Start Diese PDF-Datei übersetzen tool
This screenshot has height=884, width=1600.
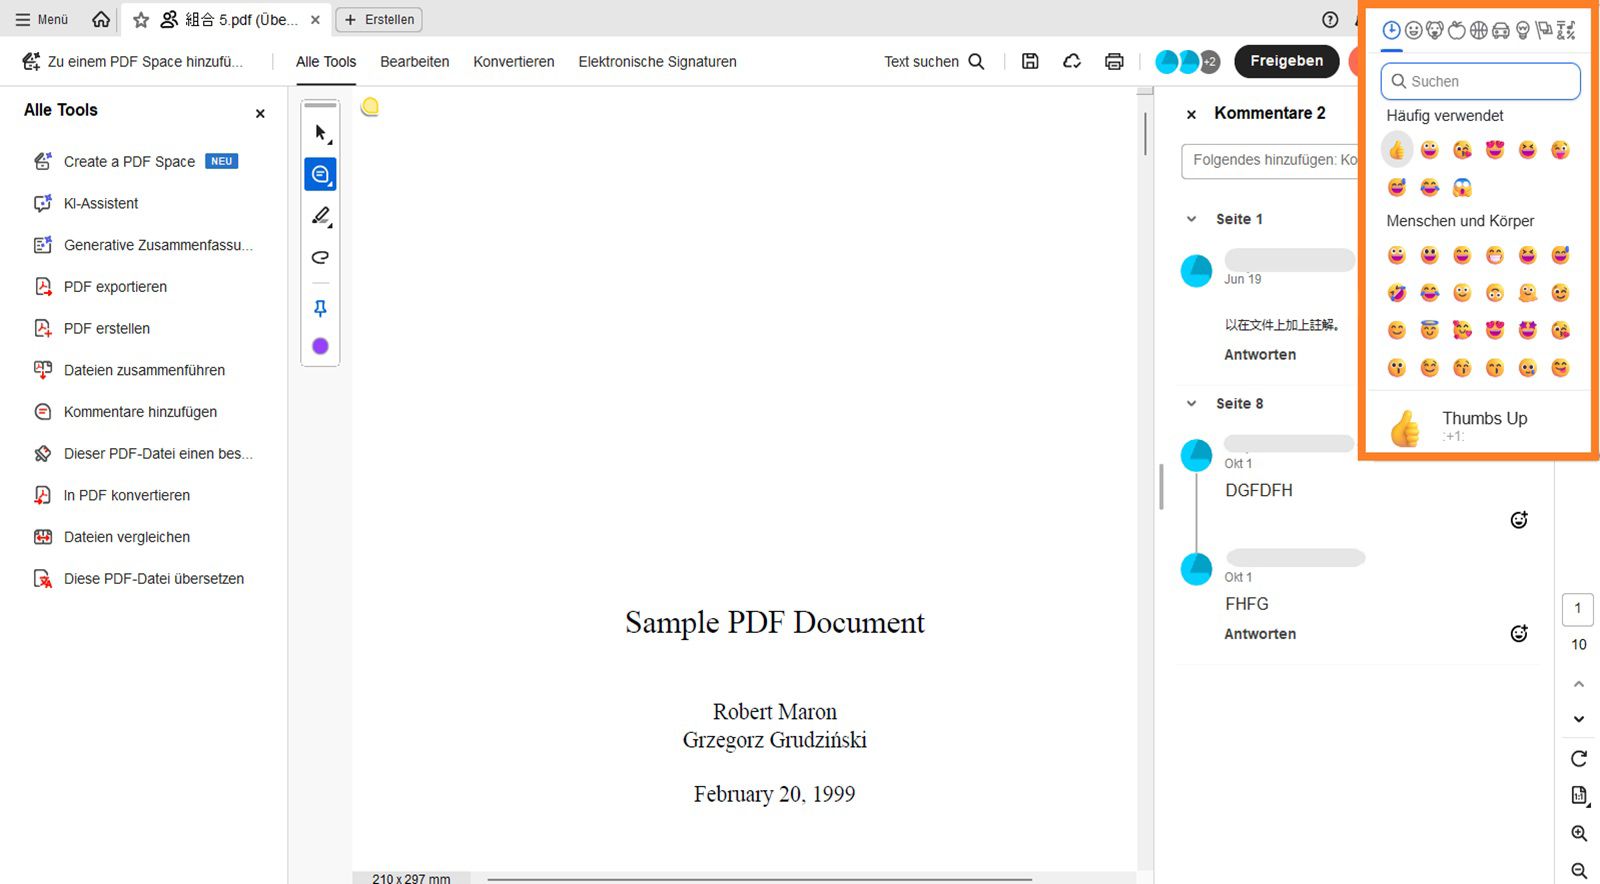[154, 579]
